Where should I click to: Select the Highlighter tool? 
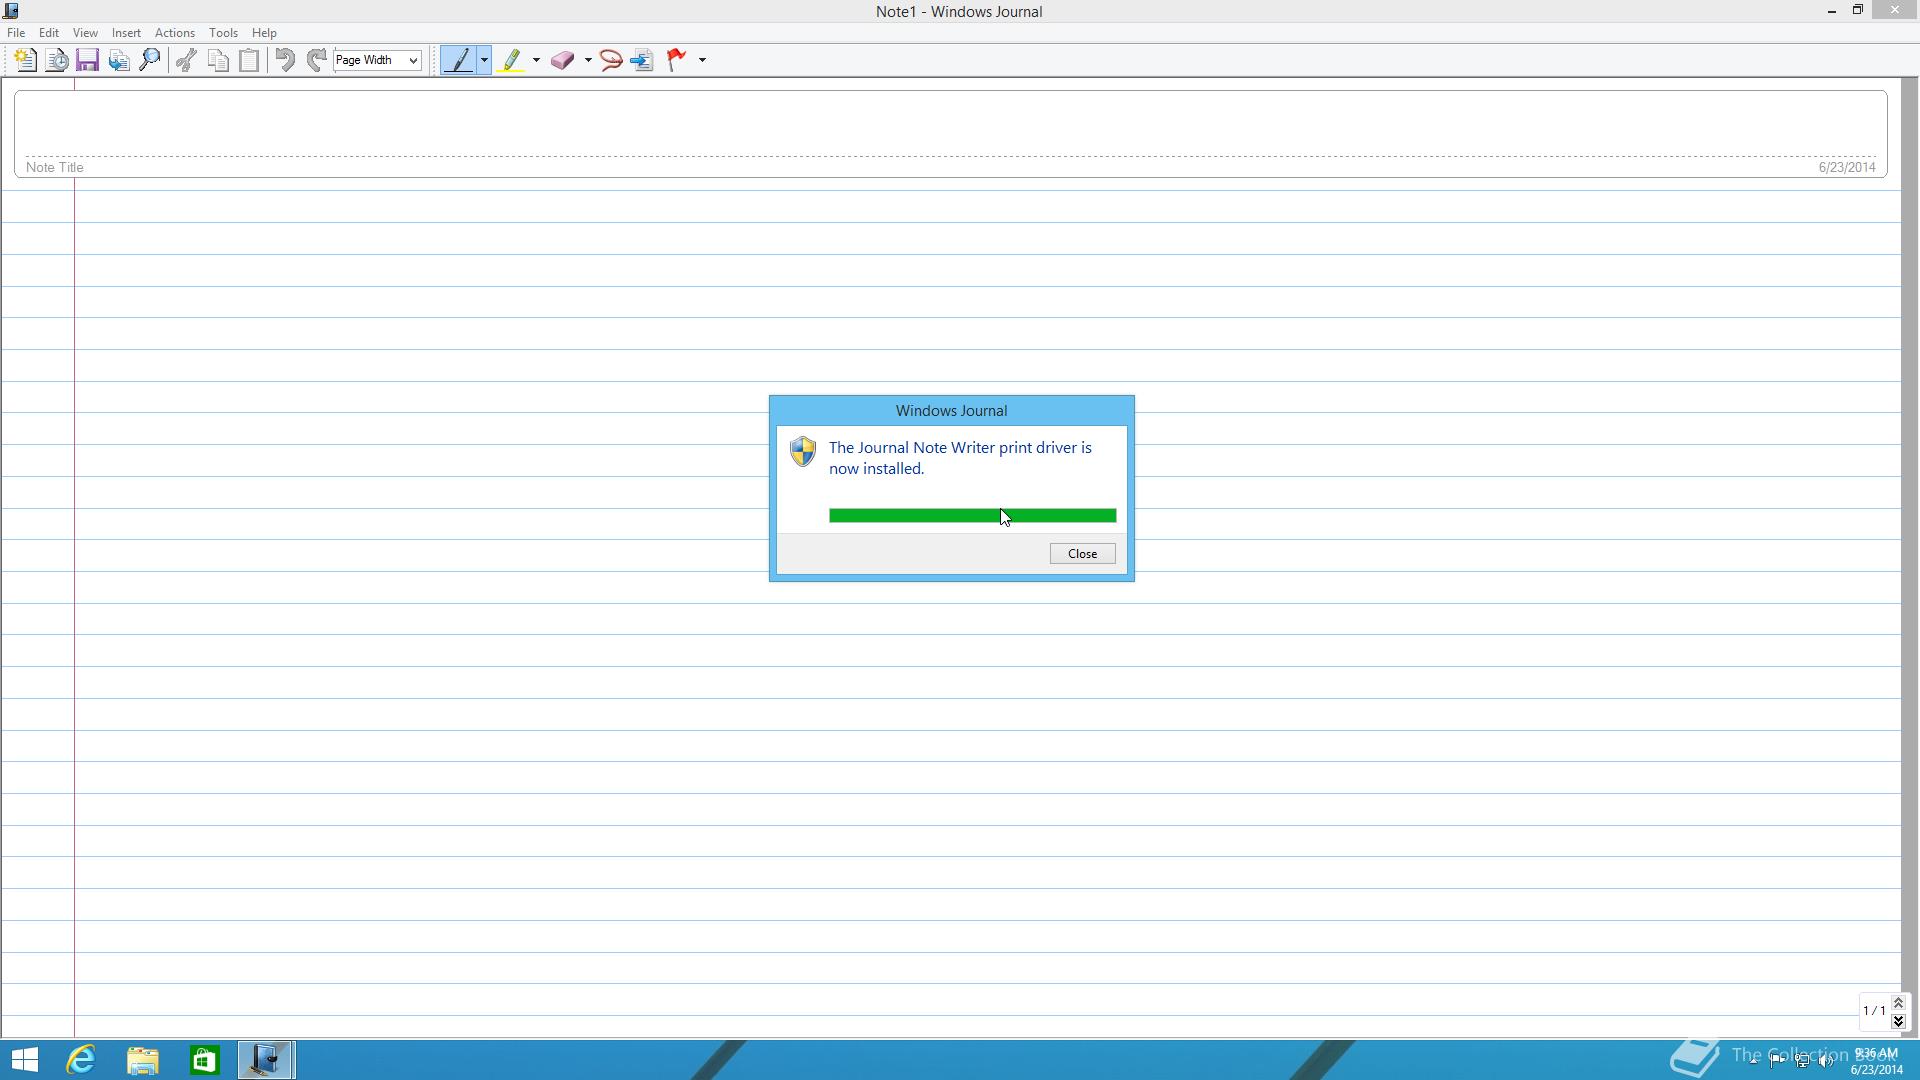point(511,60)
